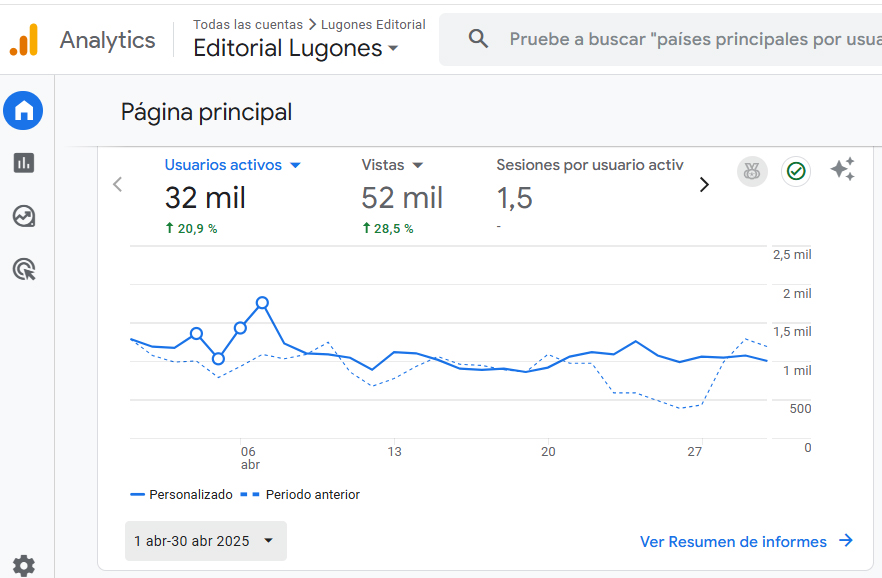Image resolution: width=882 pixels, height=578 pixels.
Task: Click the Google Analytics logo
Action: [x=24, y=40]
